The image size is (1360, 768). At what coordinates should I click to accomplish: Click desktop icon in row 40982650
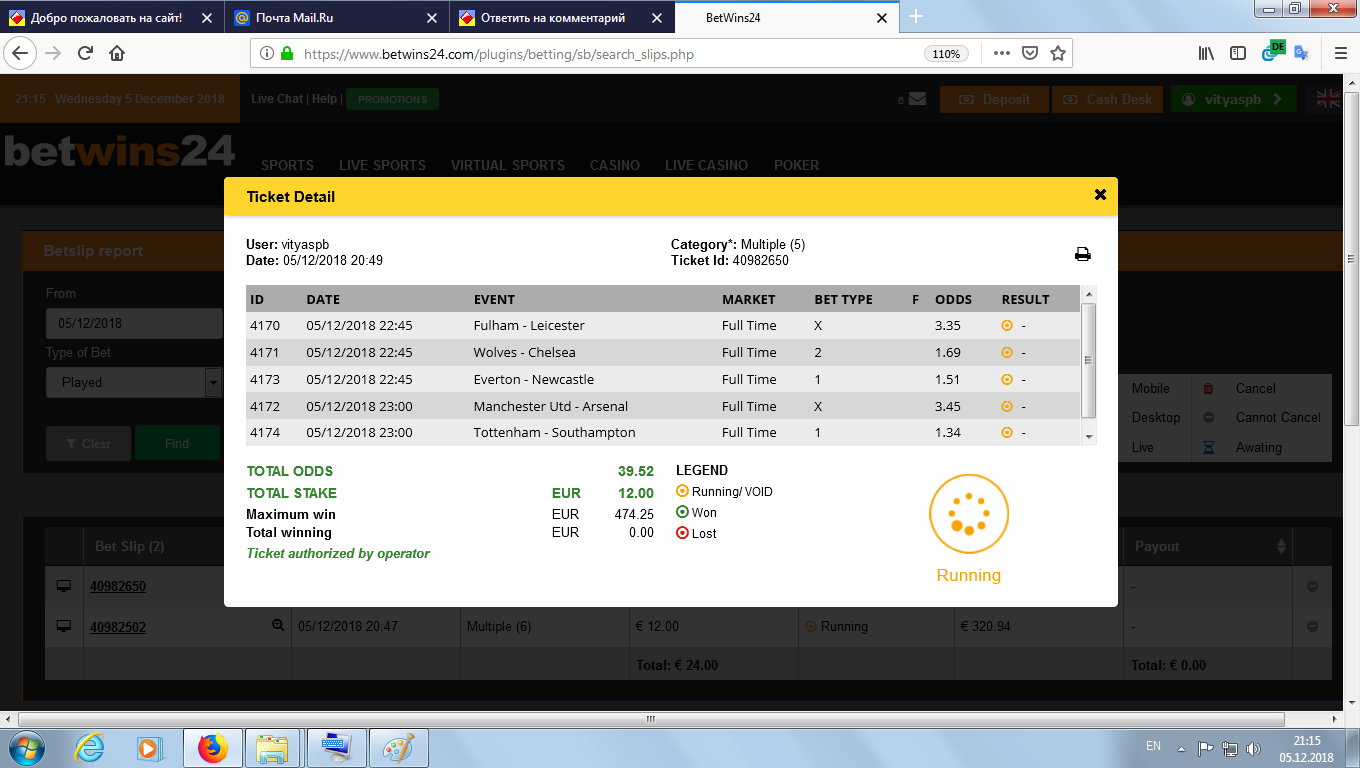click(64, 586)
